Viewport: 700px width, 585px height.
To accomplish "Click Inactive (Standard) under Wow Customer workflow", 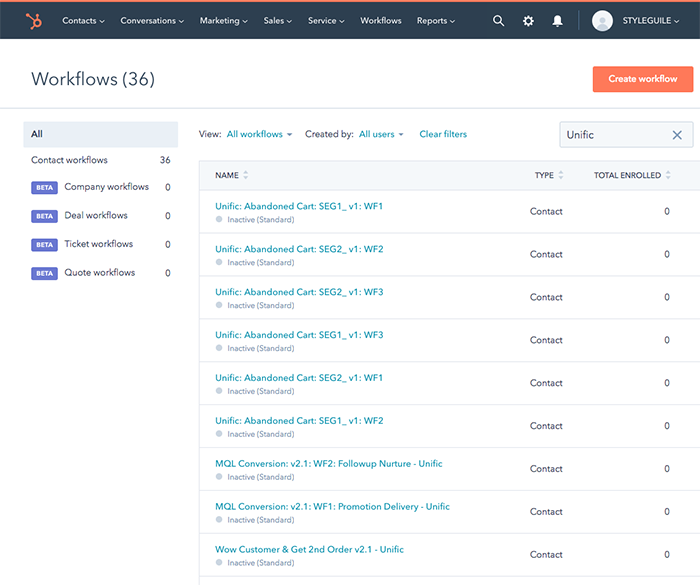I will [x=261, y=563].
